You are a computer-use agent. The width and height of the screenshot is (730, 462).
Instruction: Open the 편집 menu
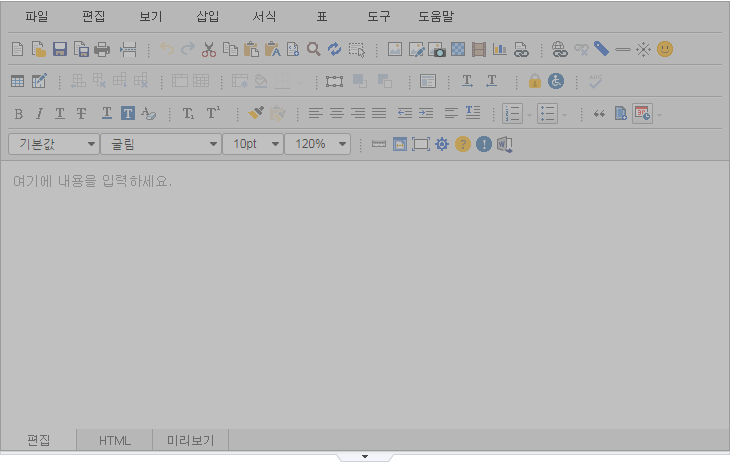click(x=94, y=17)
